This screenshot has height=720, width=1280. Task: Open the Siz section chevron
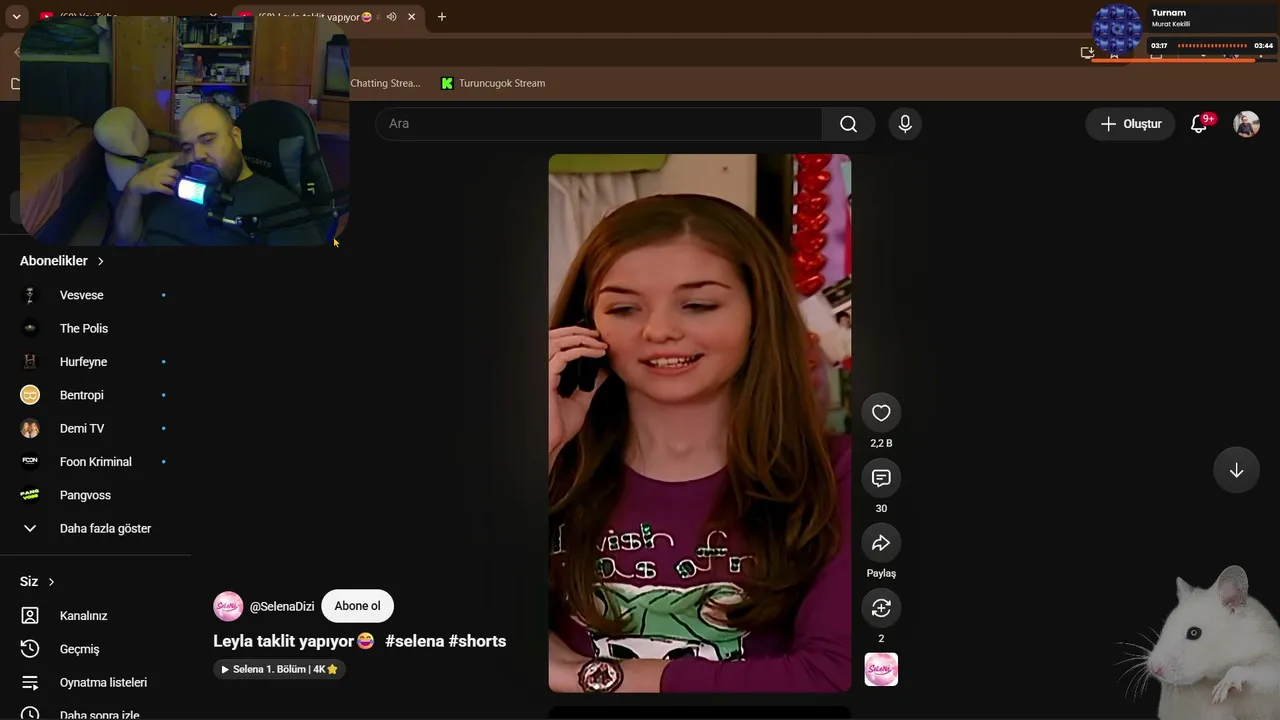click(51, 582)
